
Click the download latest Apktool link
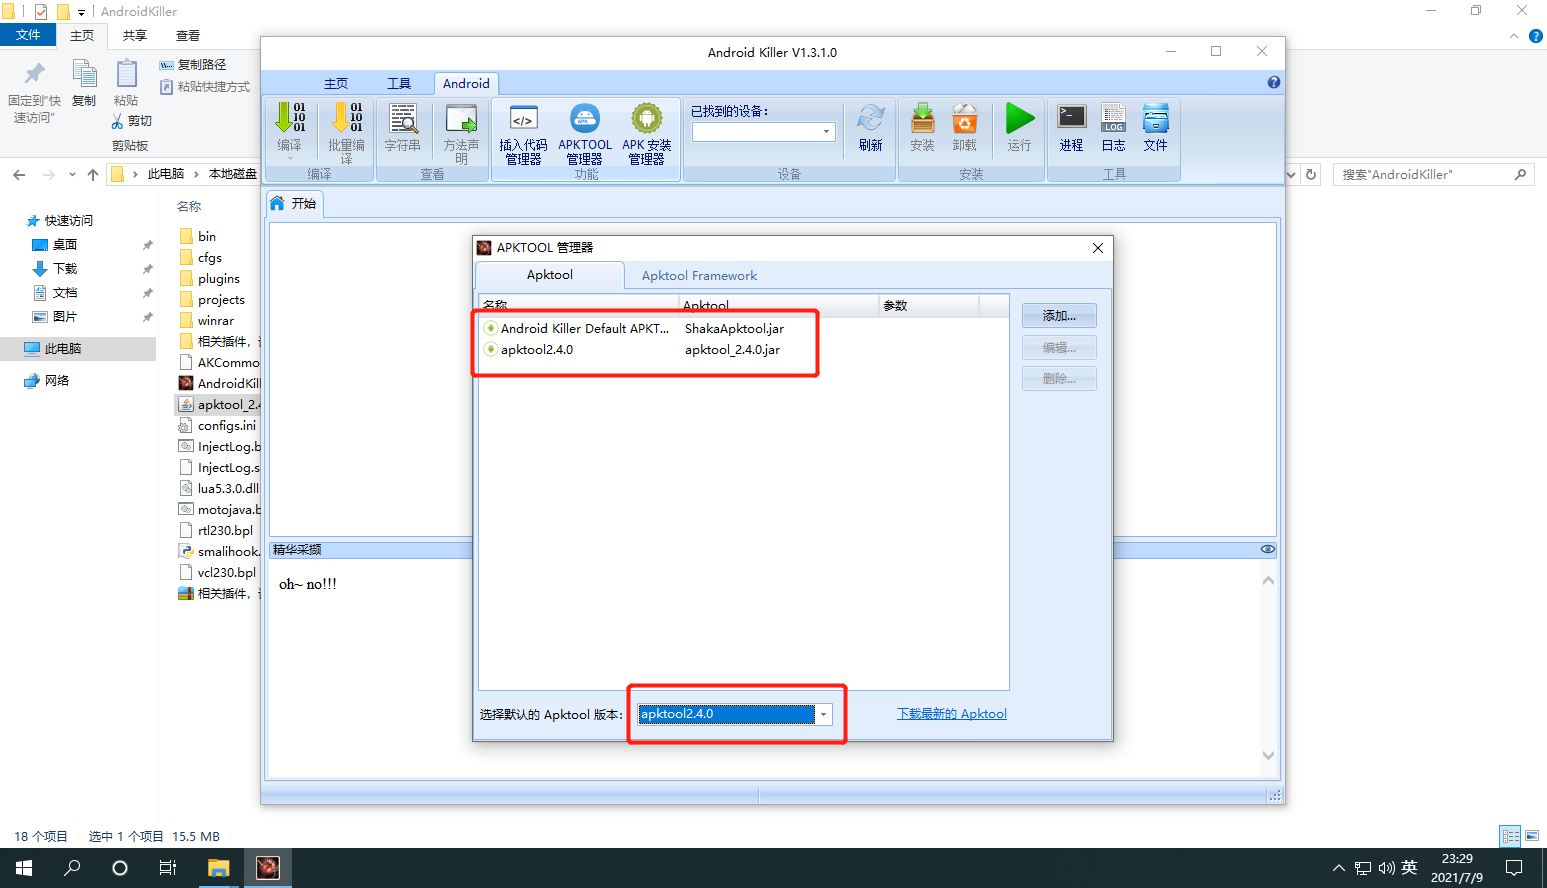[951, 714]
